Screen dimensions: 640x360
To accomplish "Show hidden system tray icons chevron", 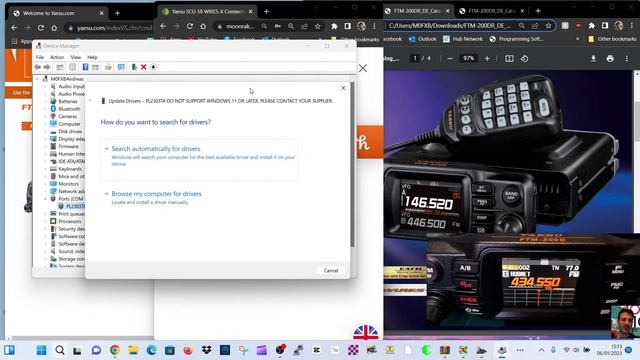I will click(541, 350).
